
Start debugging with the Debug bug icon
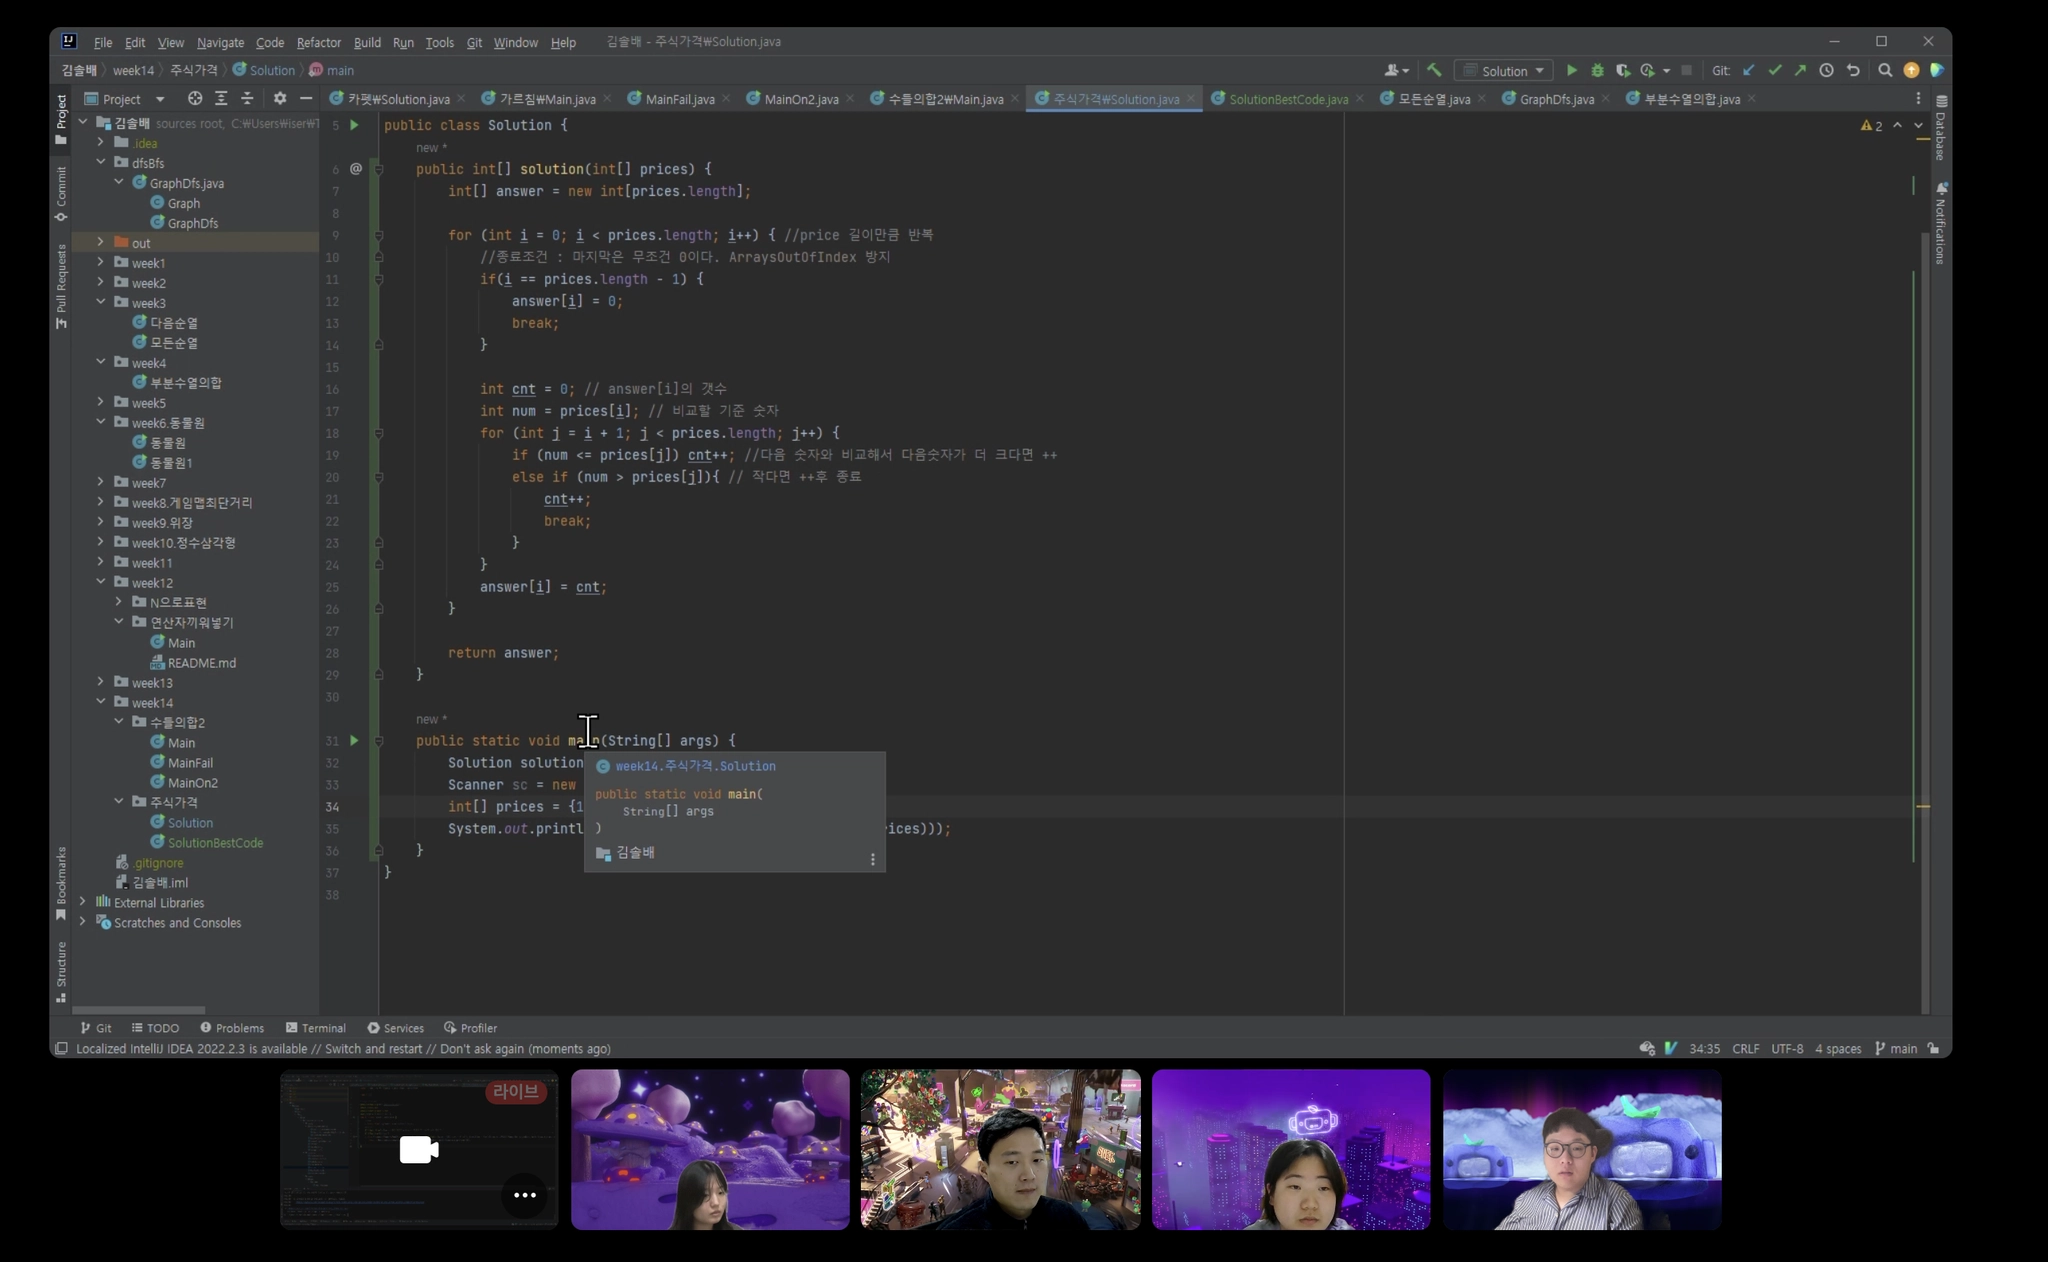pos(1597,71)
